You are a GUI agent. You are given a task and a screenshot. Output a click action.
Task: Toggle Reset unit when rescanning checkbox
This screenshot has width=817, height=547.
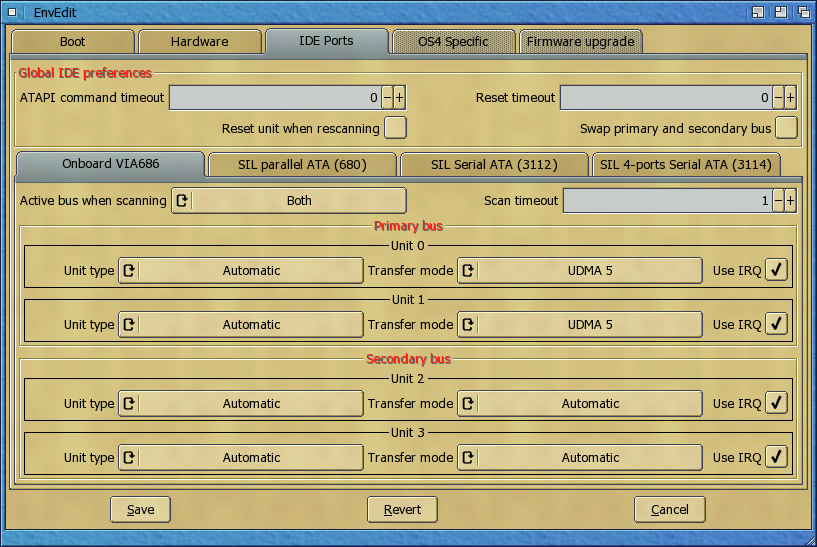(x=395, y=128)
